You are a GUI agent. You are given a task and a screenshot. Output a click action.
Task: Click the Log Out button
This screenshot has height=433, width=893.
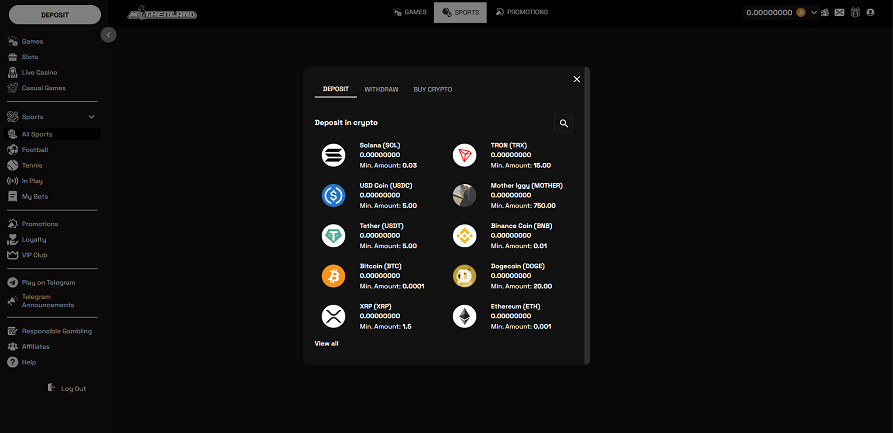tap(67, 389)
